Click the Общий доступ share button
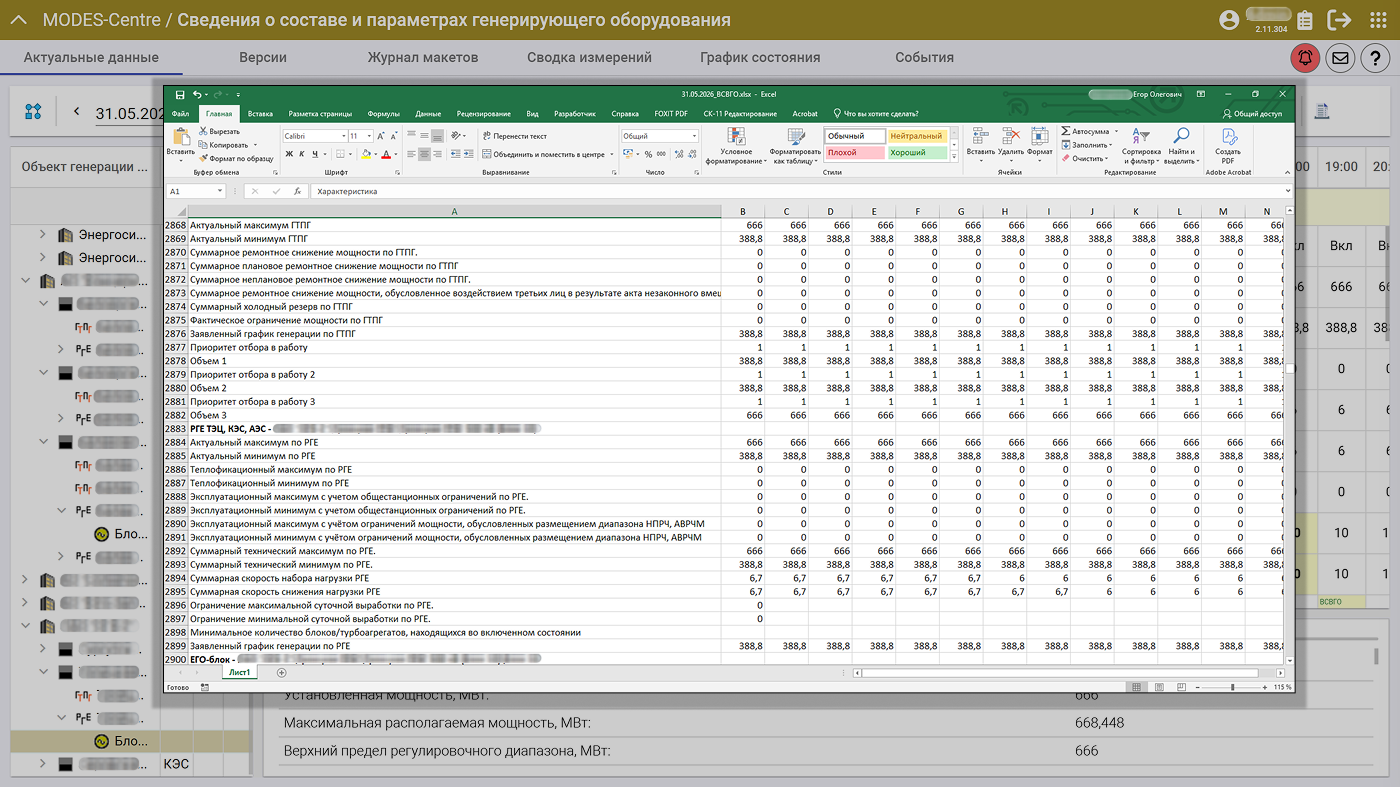 pyautogui.click(x=1252, y=114)
